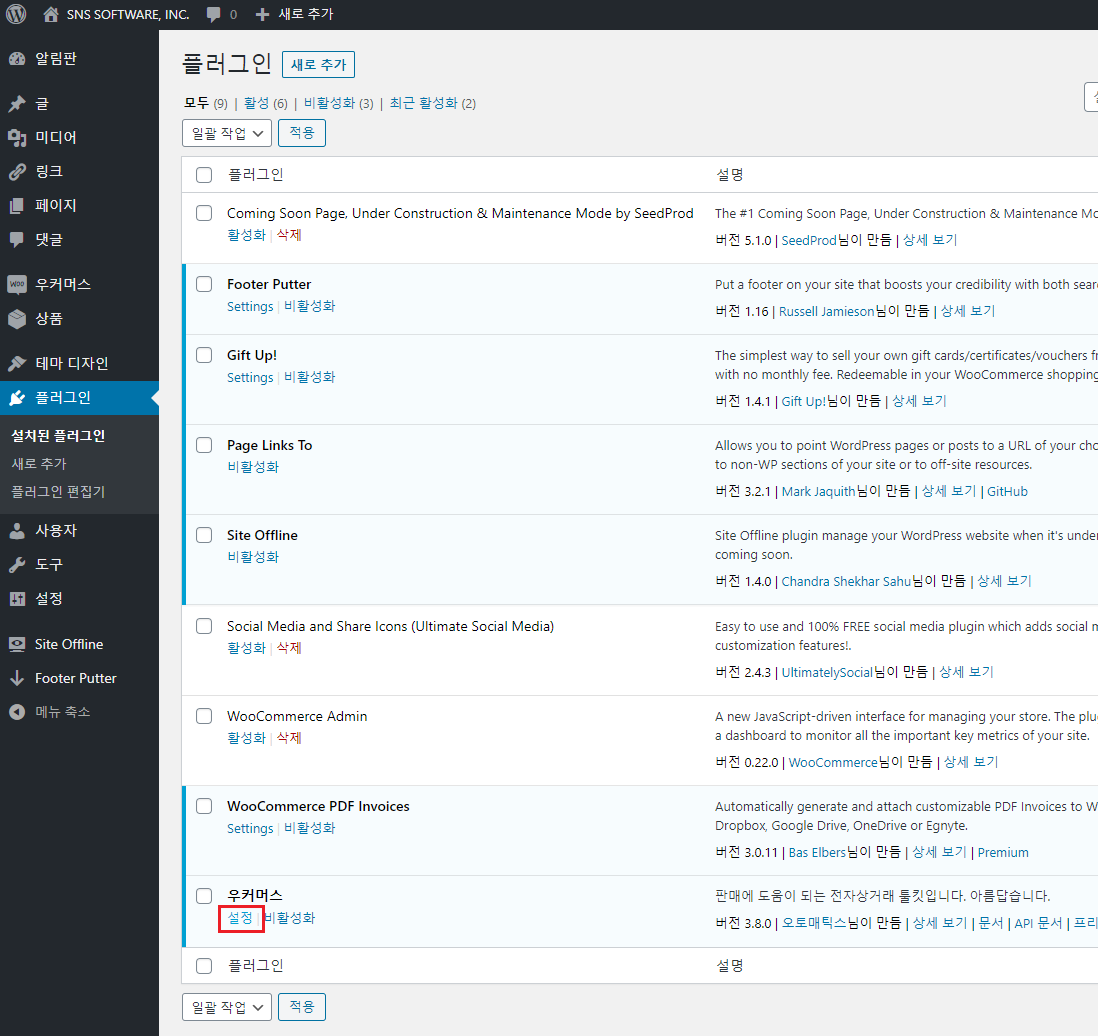Sort by 플러그인 column header
The height and width of the screenshot is (1036, 1098).
click(256, 175)
